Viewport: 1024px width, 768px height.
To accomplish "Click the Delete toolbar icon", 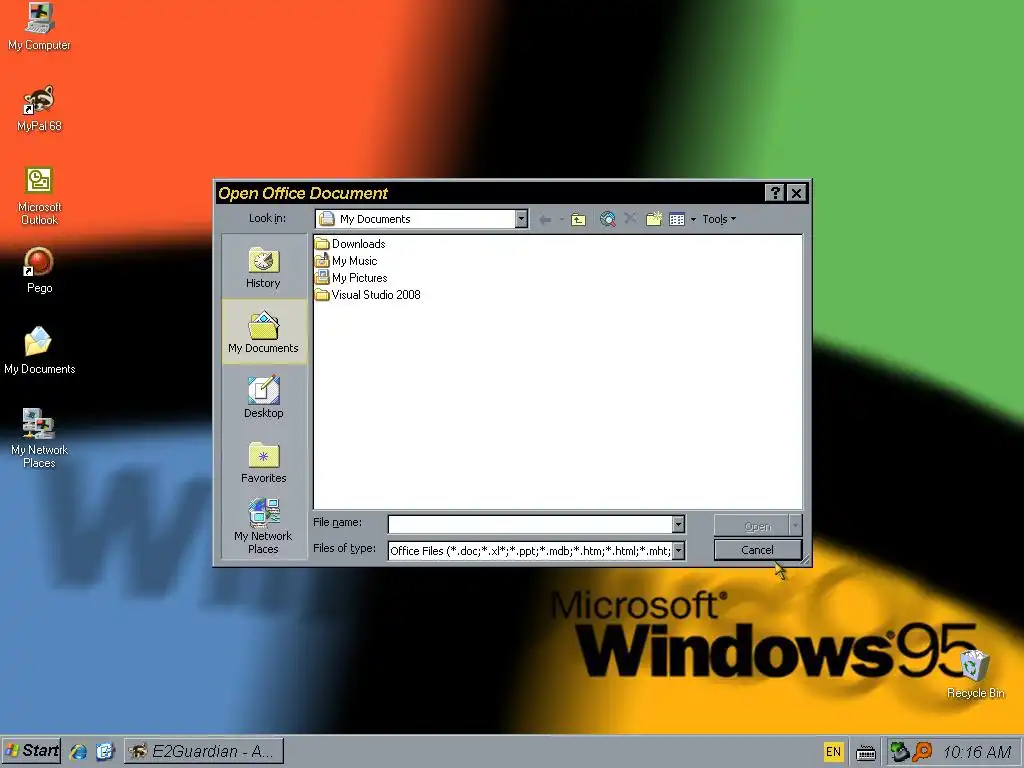I will 630,218.
